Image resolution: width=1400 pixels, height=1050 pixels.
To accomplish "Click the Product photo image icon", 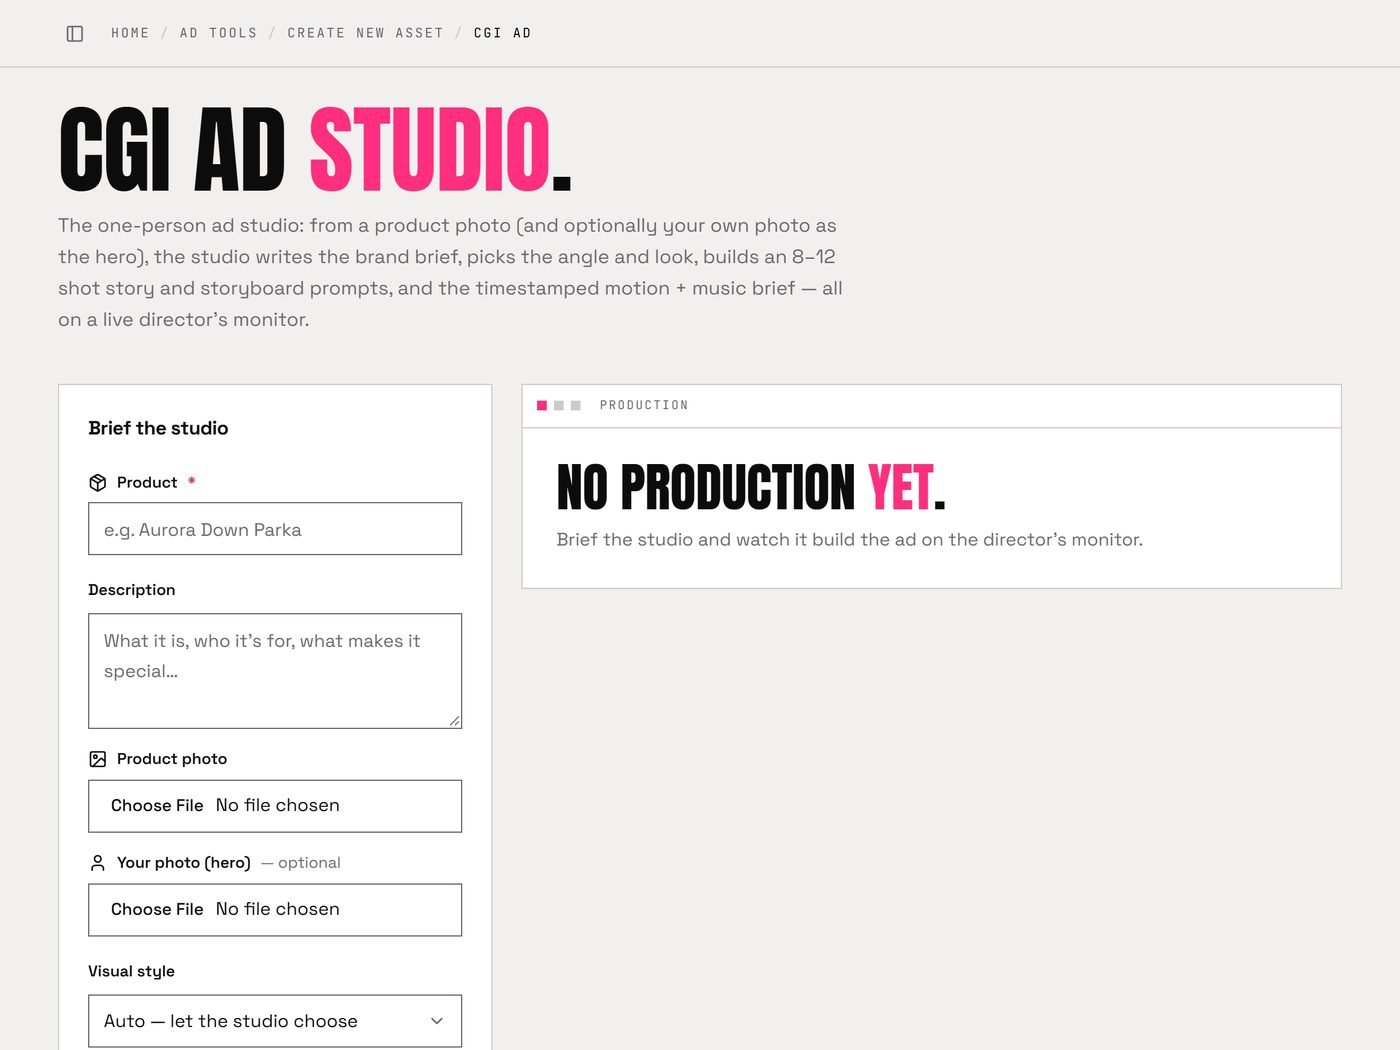I will point(98,759).
